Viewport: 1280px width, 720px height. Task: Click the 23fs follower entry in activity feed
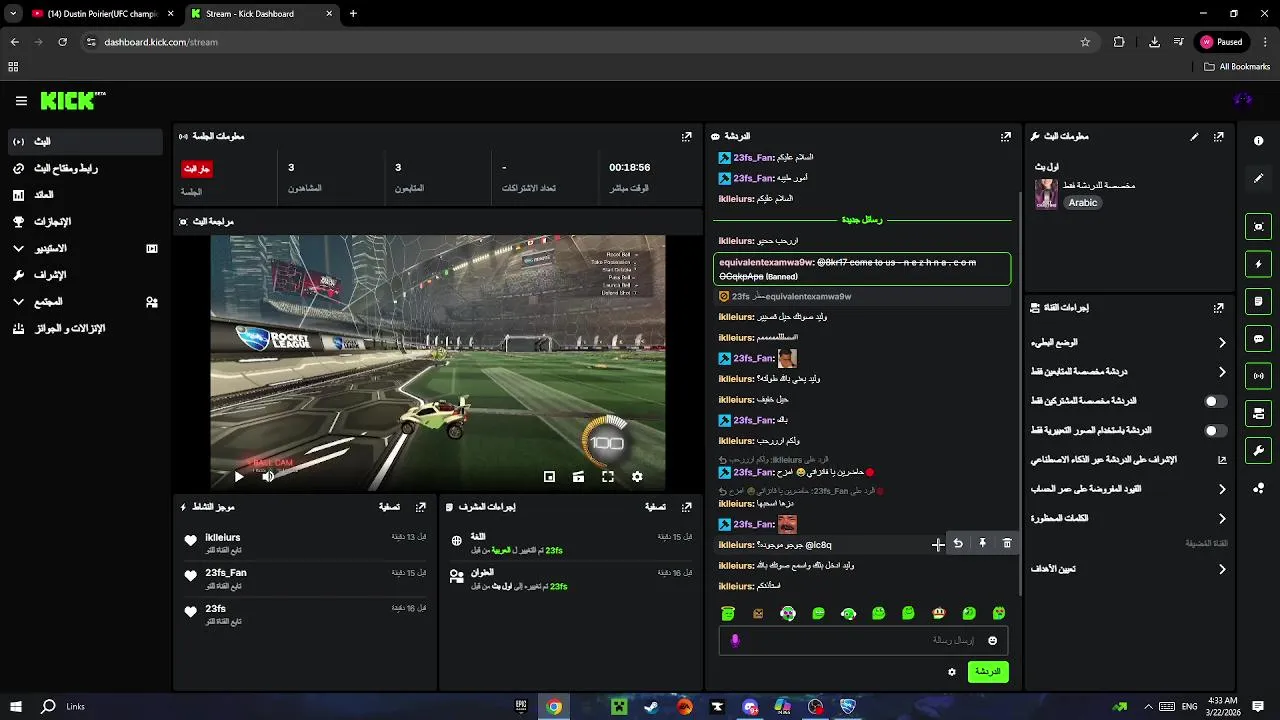click(x=305, y=614)
